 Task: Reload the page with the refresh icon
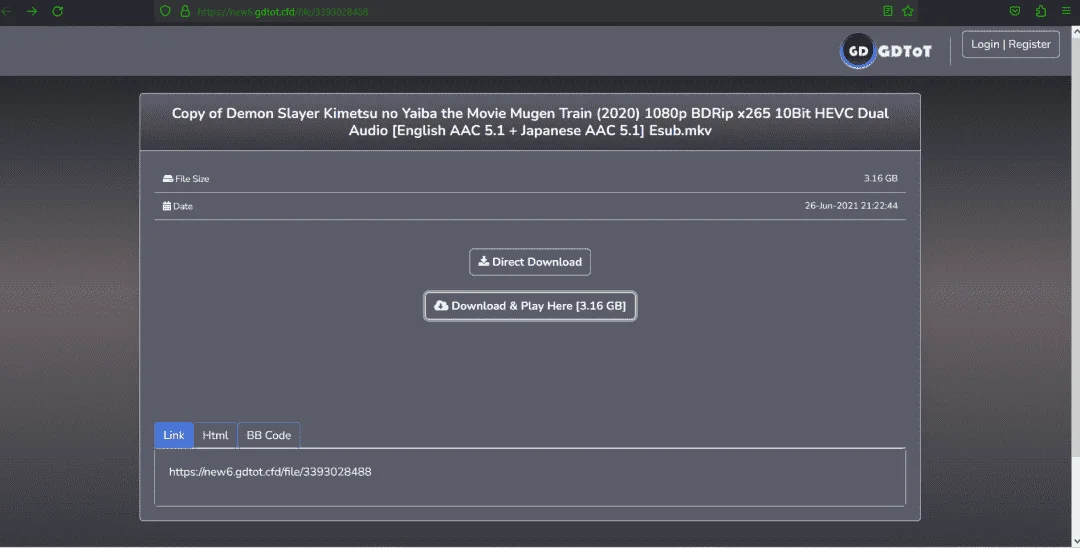58,11
